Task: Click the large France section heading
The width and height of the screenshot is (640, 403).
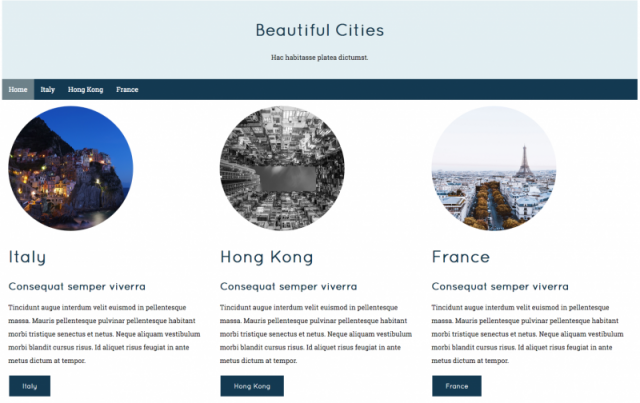Action: tap(460, 257)
